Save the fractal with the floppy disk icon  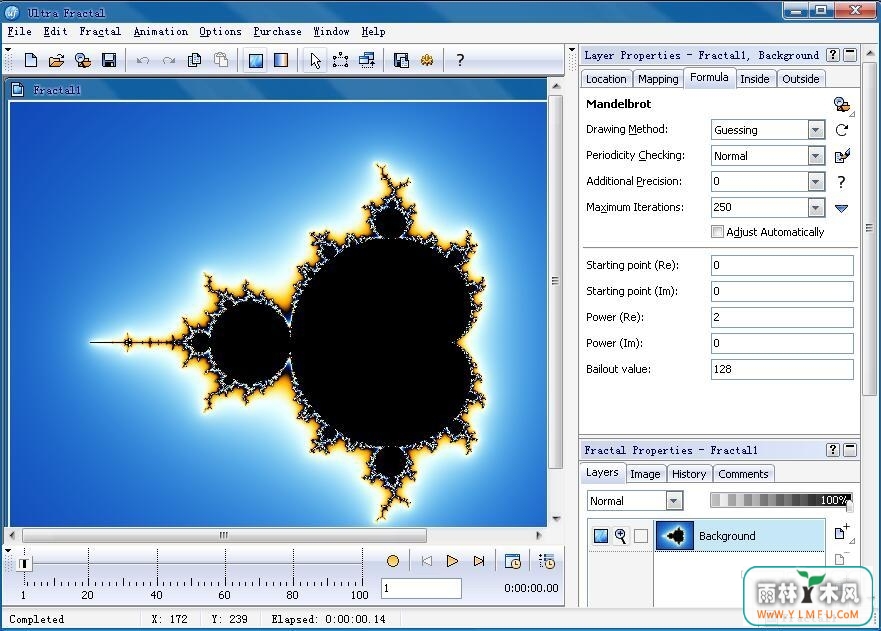point(109,60)
